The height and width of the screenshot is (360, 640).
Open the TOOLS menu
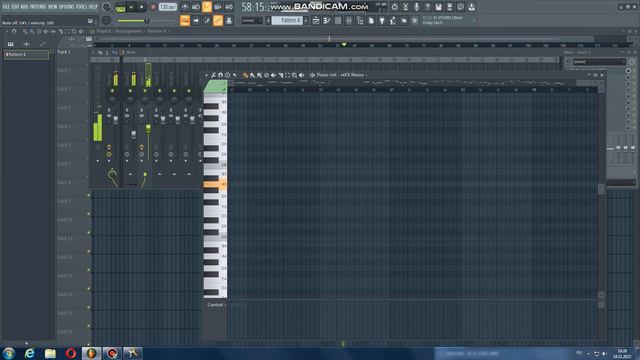81,7
